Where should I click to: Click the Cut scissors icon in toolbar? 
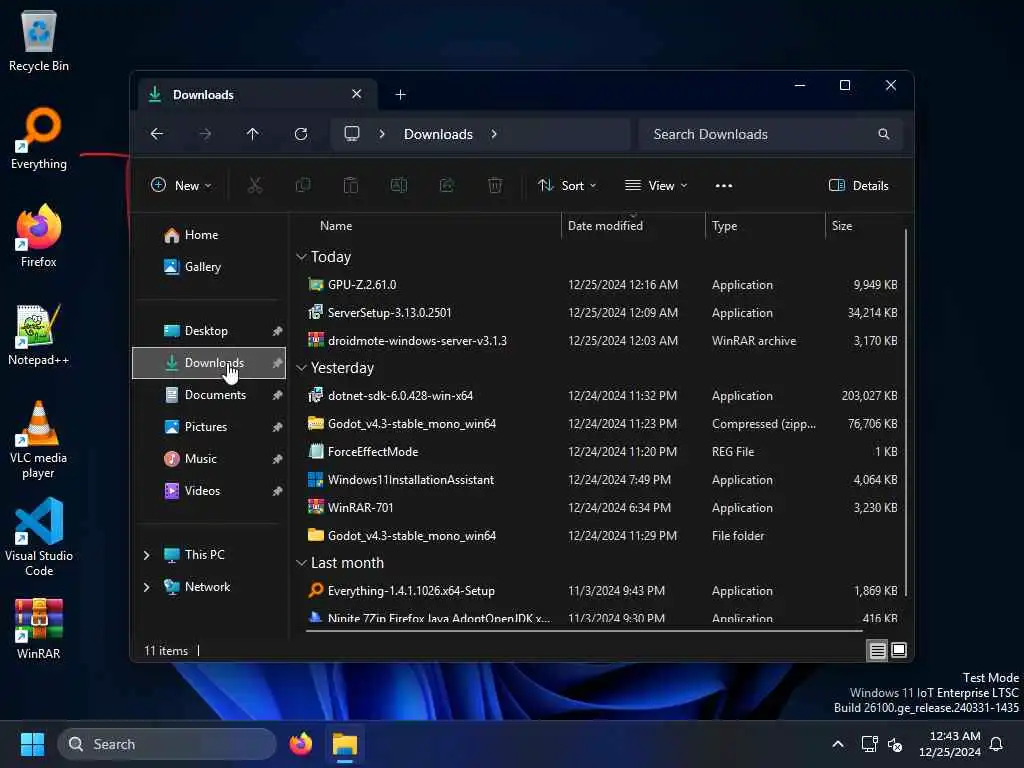click(255, 185)
